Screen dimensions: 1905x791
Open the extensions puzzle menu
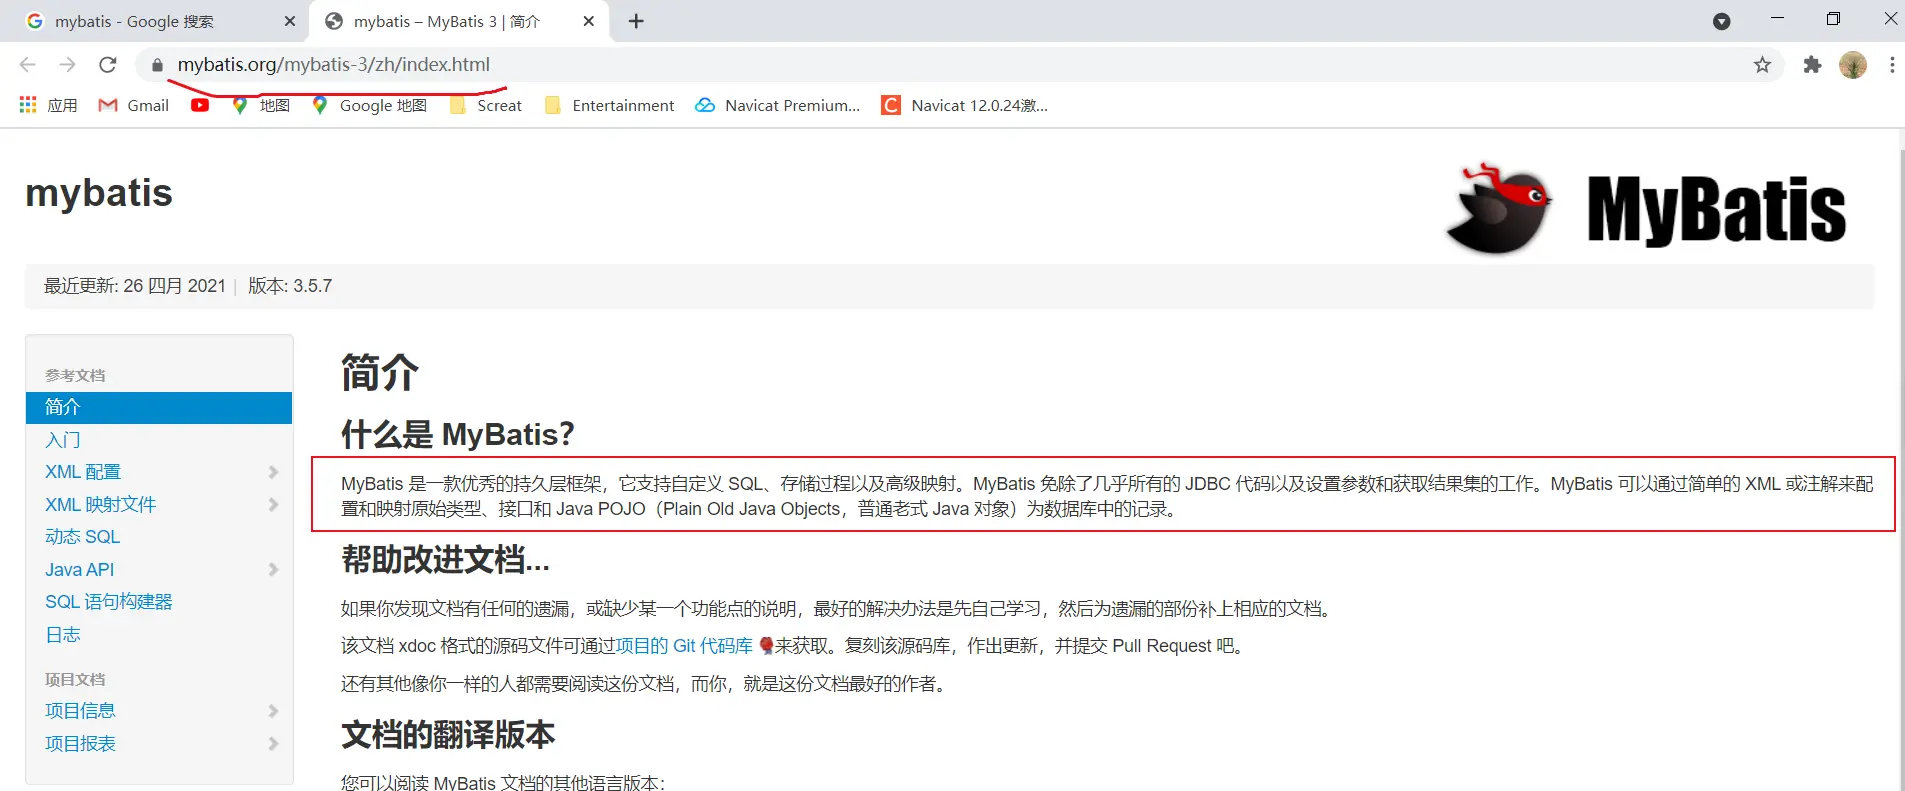click(x=1812, y=65)
